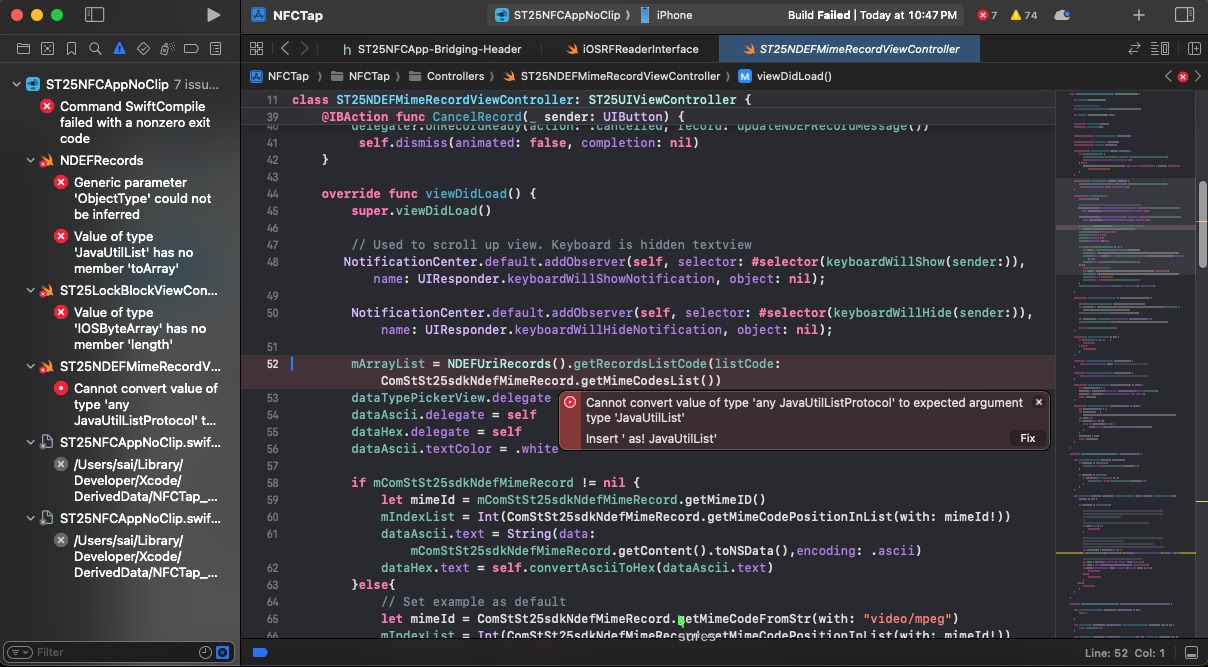Click the Run build play button
This screenshot has height=667, width=1208.
pyautogui.click(x=213, y=15)
